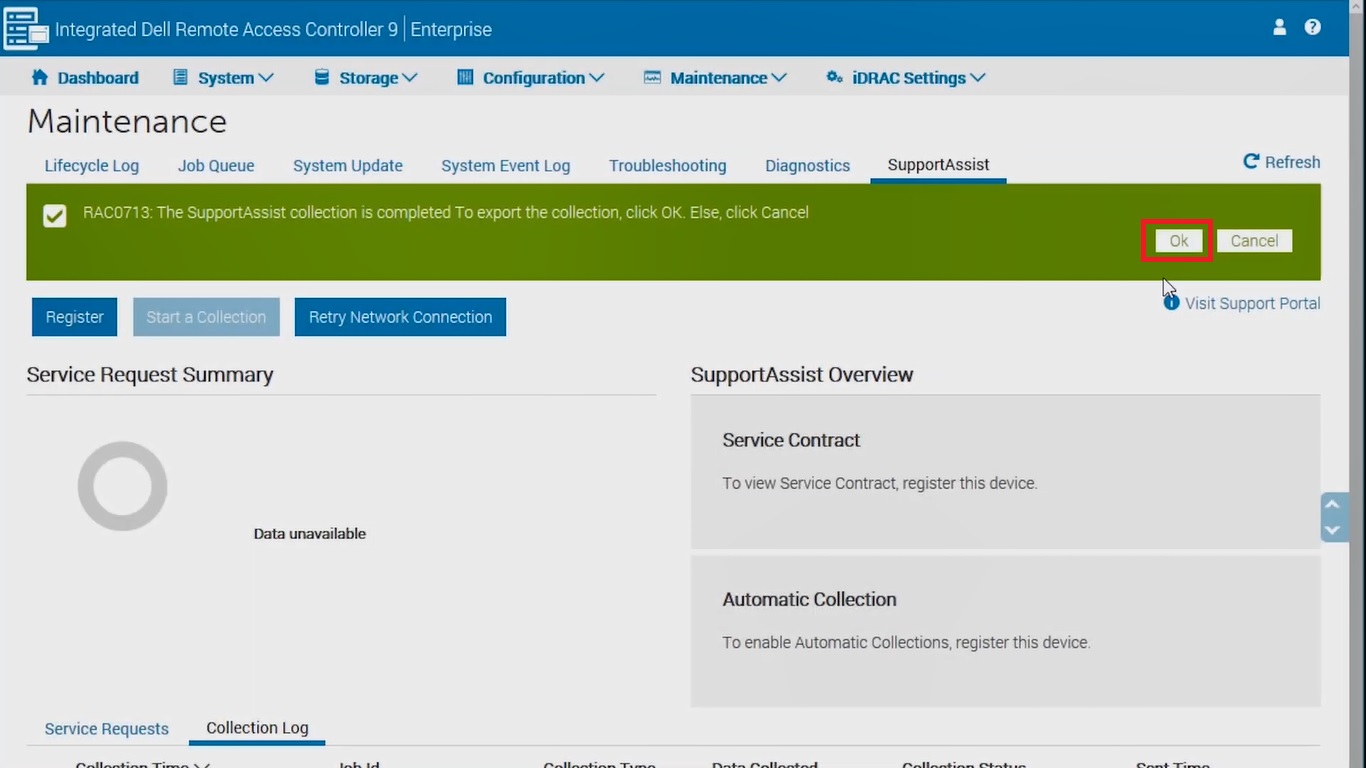Expand the System dropdown menu

tap(224, 78)
